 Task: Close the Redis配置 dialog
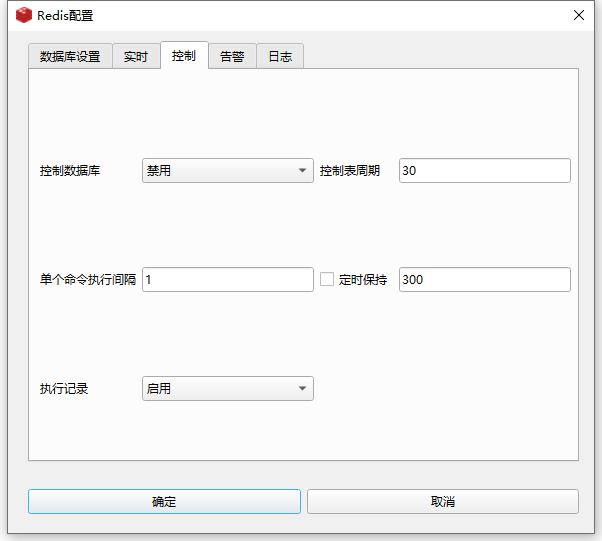[x=579, y=15]
